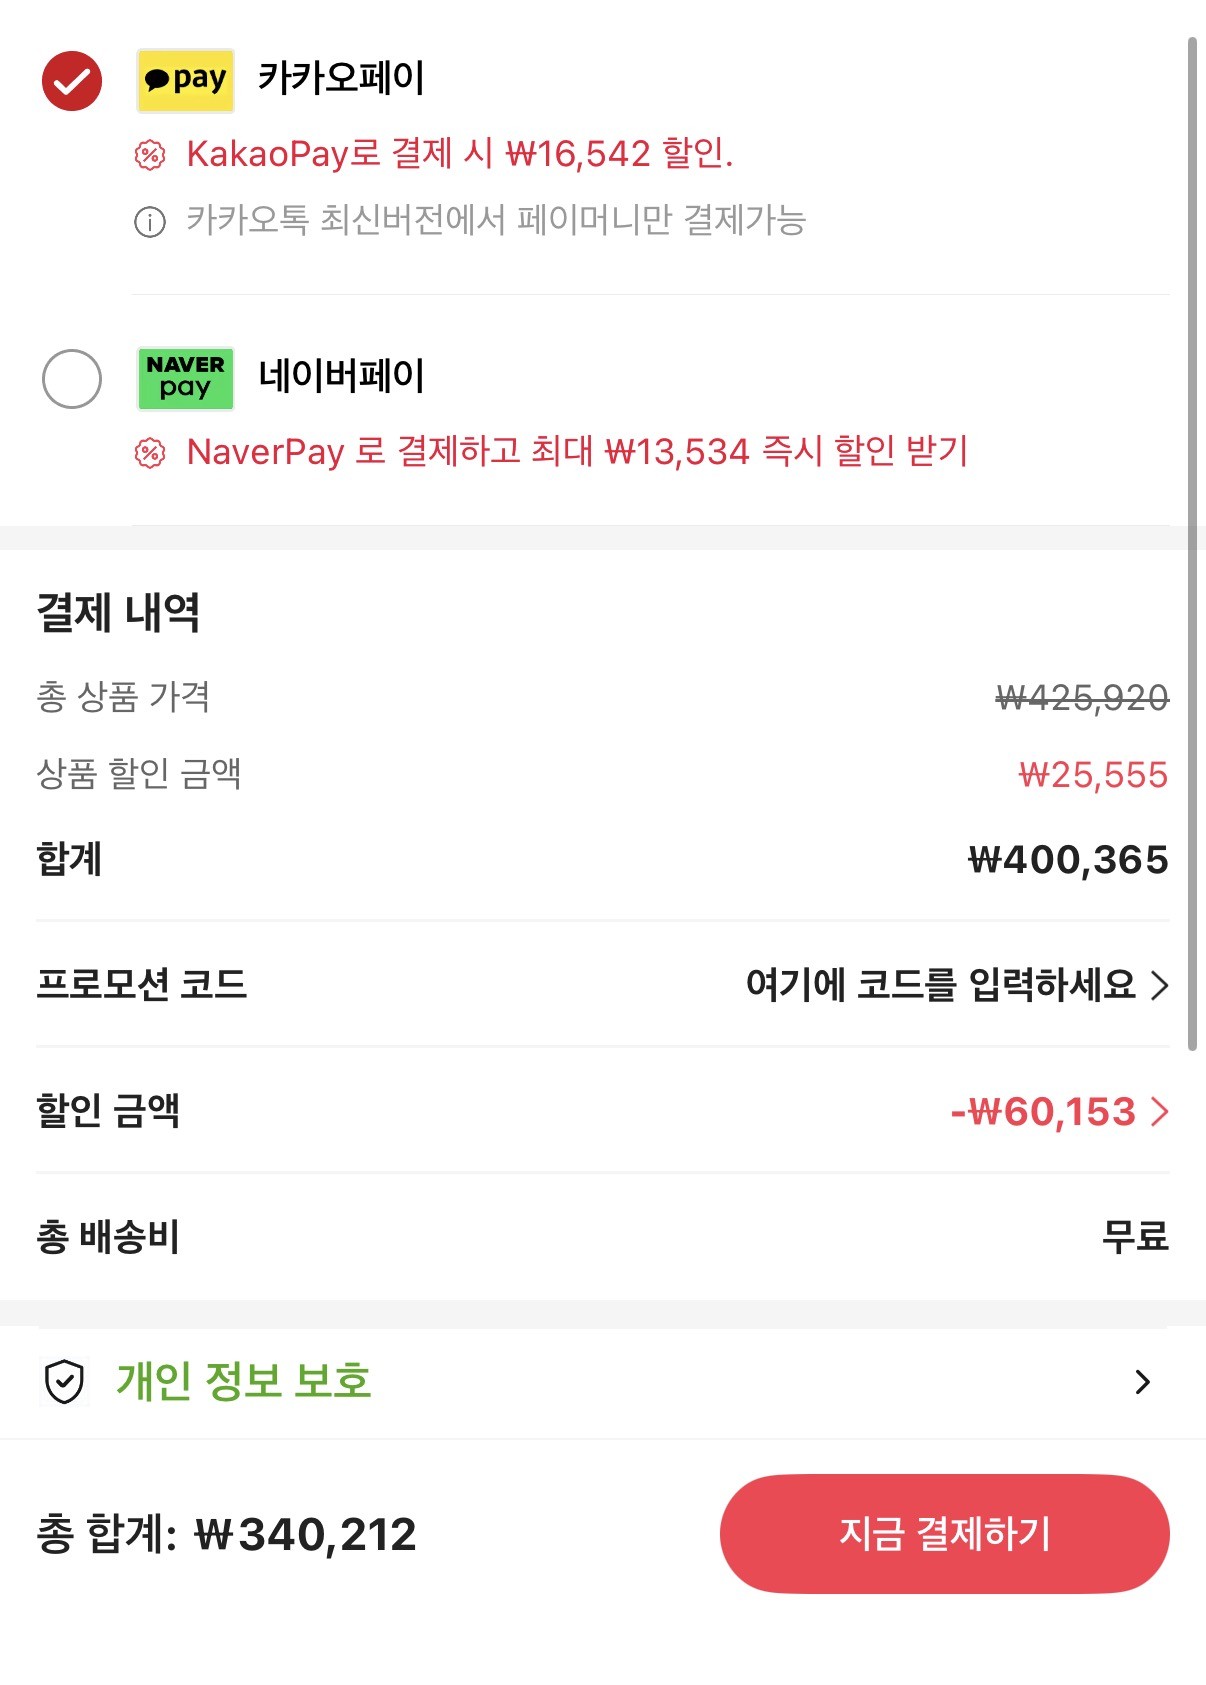The height and width of the screenshot is (1685, 1206).
Task: Click the KakaoPay discount coupon badge icon
Action: (x=150, y=155)
